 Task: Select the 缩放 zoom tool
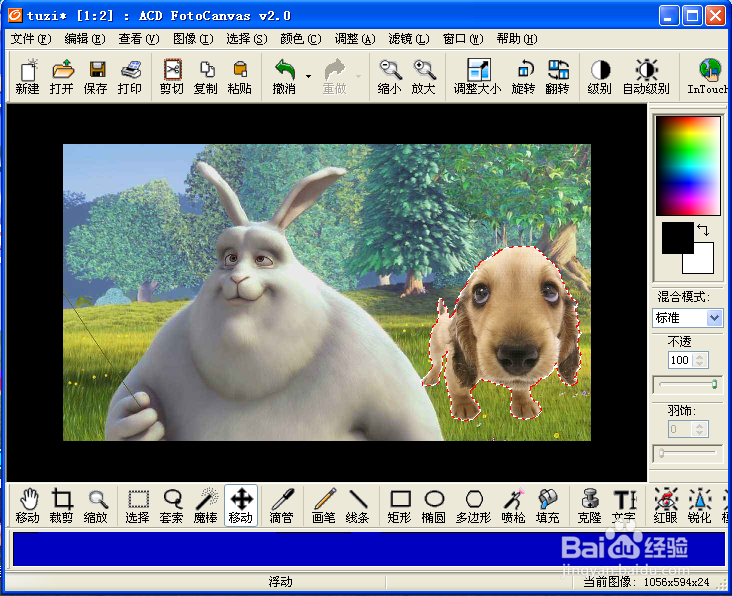pos(96,506)
